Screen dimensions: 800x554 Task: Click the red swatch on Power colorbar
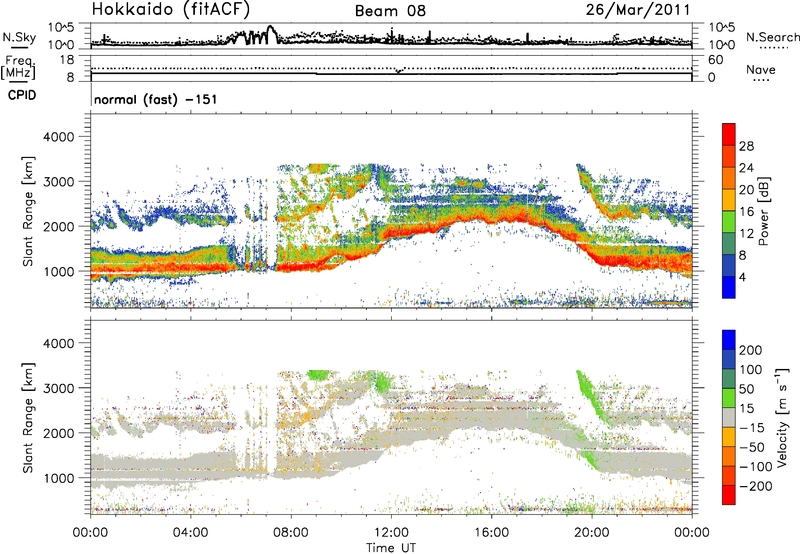point(729,135)
